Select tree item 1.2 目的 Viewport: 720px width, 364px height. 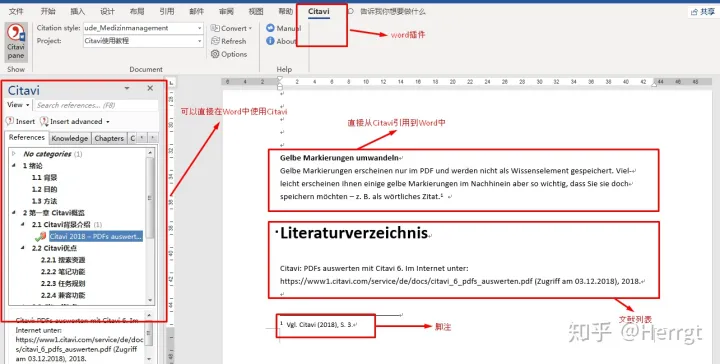point(45,189)
